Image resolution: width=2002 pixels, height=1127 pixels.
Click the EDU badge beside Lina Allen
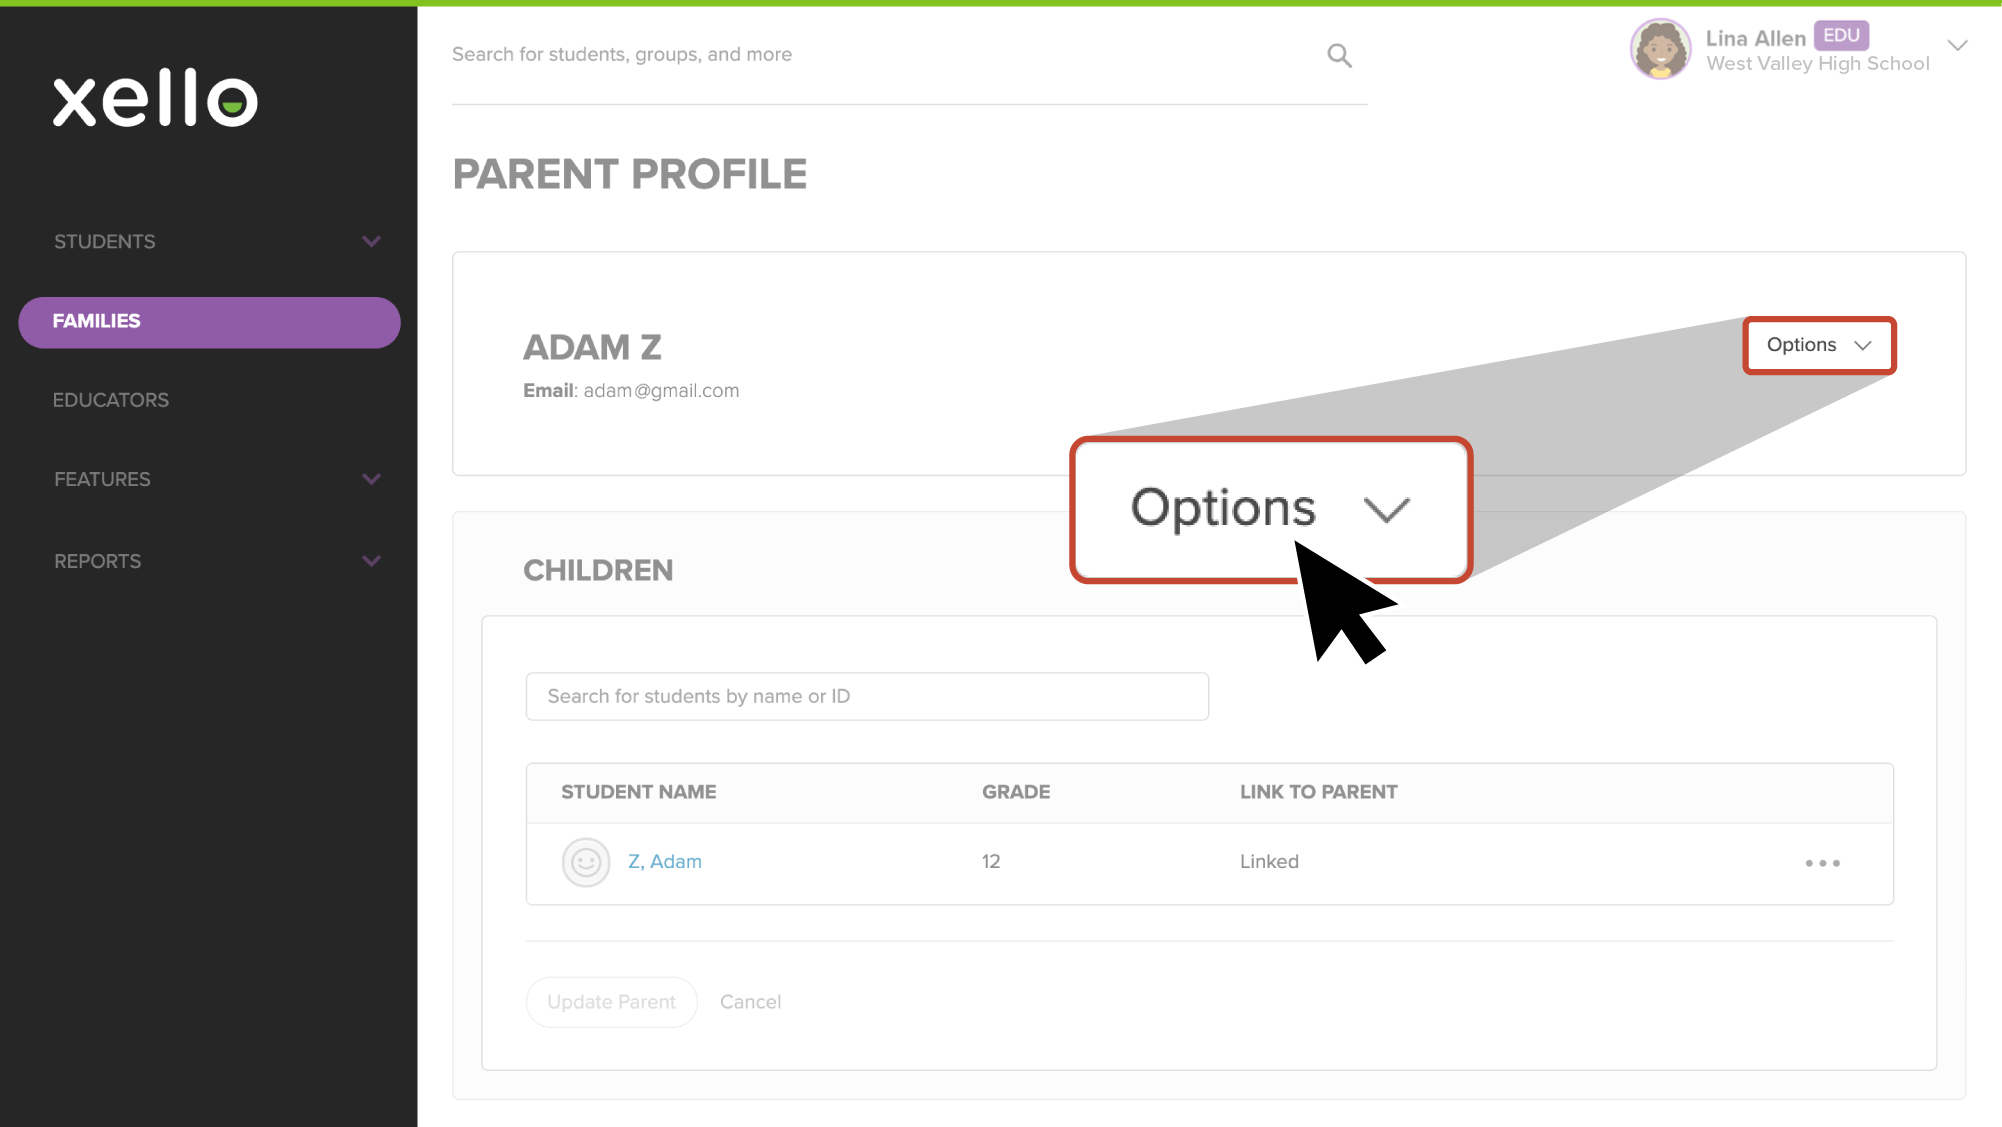(x=1841, y=36)
